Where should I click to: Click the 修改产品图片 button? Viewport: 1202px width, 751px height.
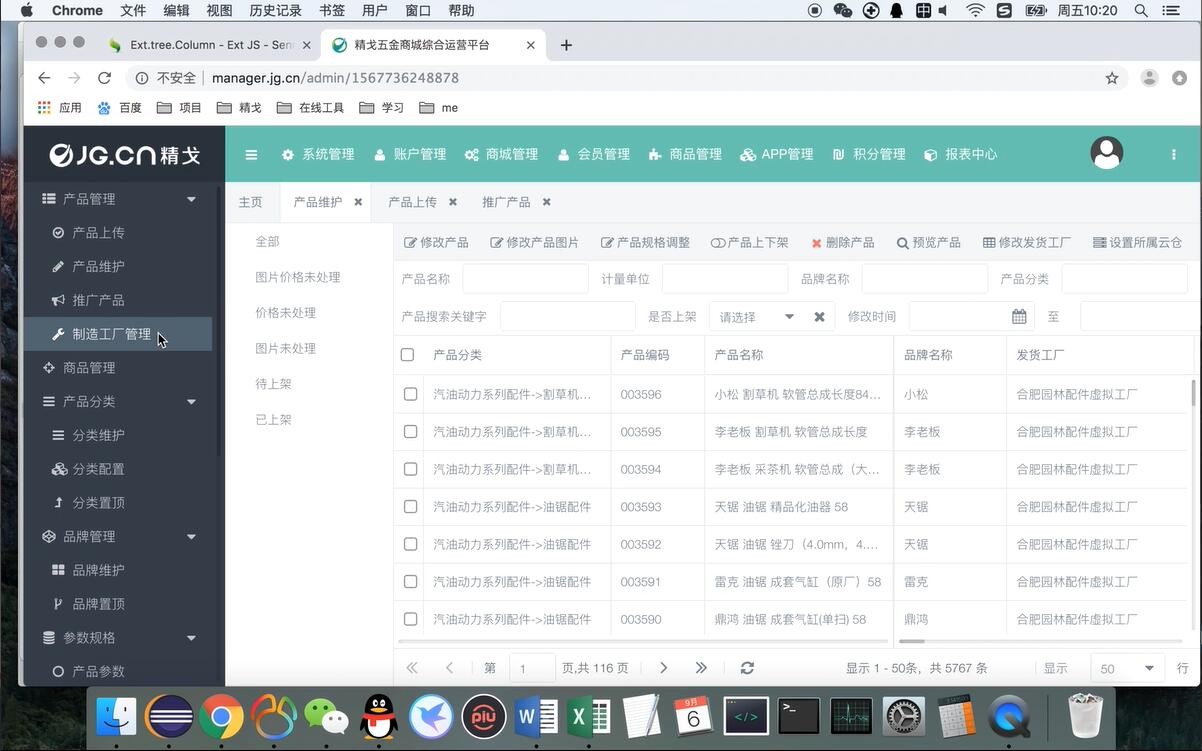[x=534, y=243]
